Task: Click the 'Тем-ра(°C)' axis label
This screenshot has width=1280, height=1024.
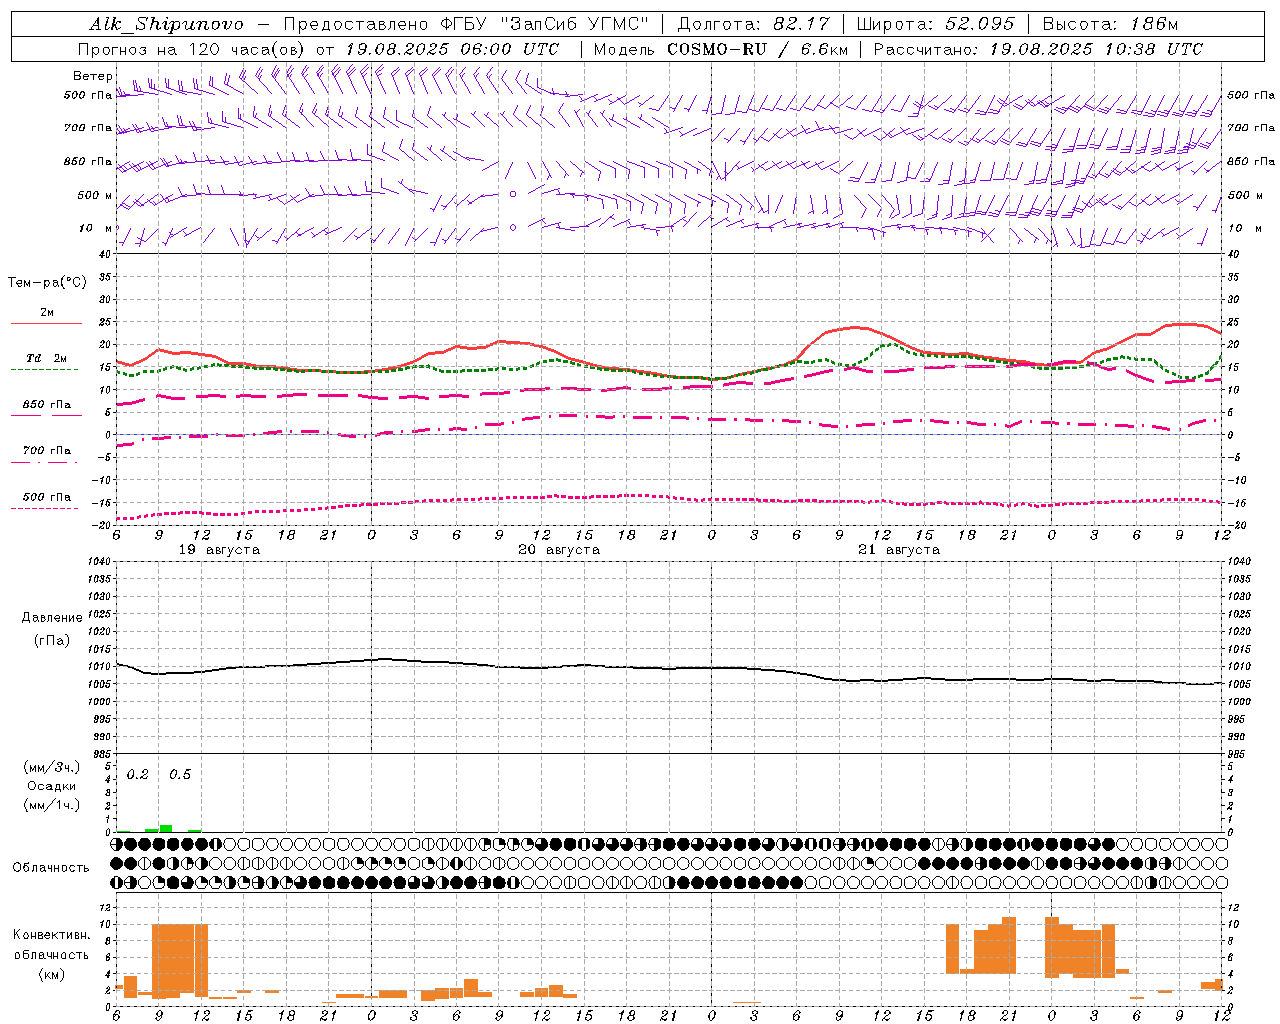Action: click(x=47, y=283)
